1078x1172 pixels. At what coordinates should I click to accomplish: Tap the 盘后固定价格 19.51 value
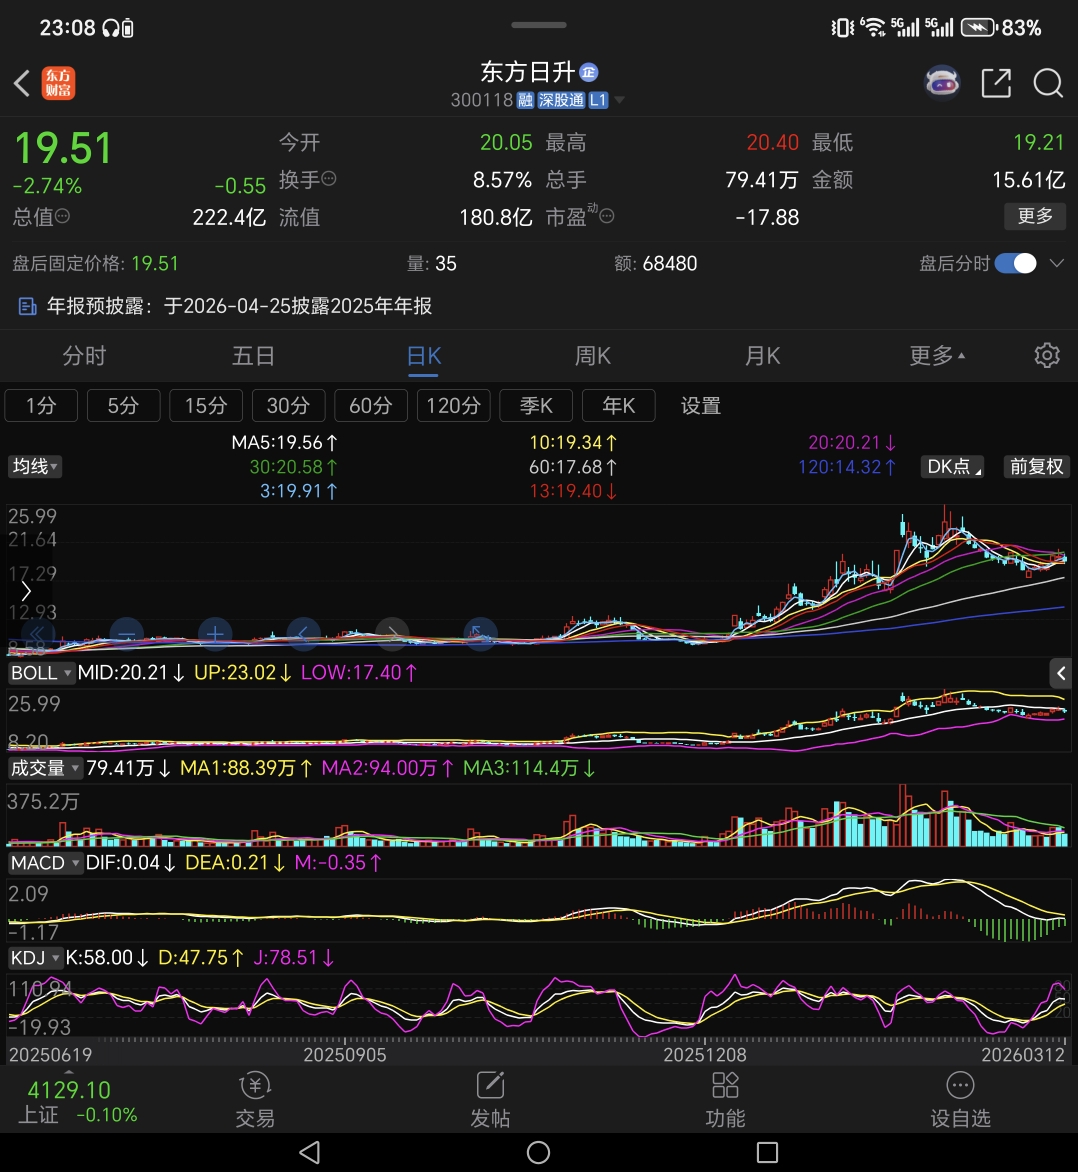pos(155,263)
